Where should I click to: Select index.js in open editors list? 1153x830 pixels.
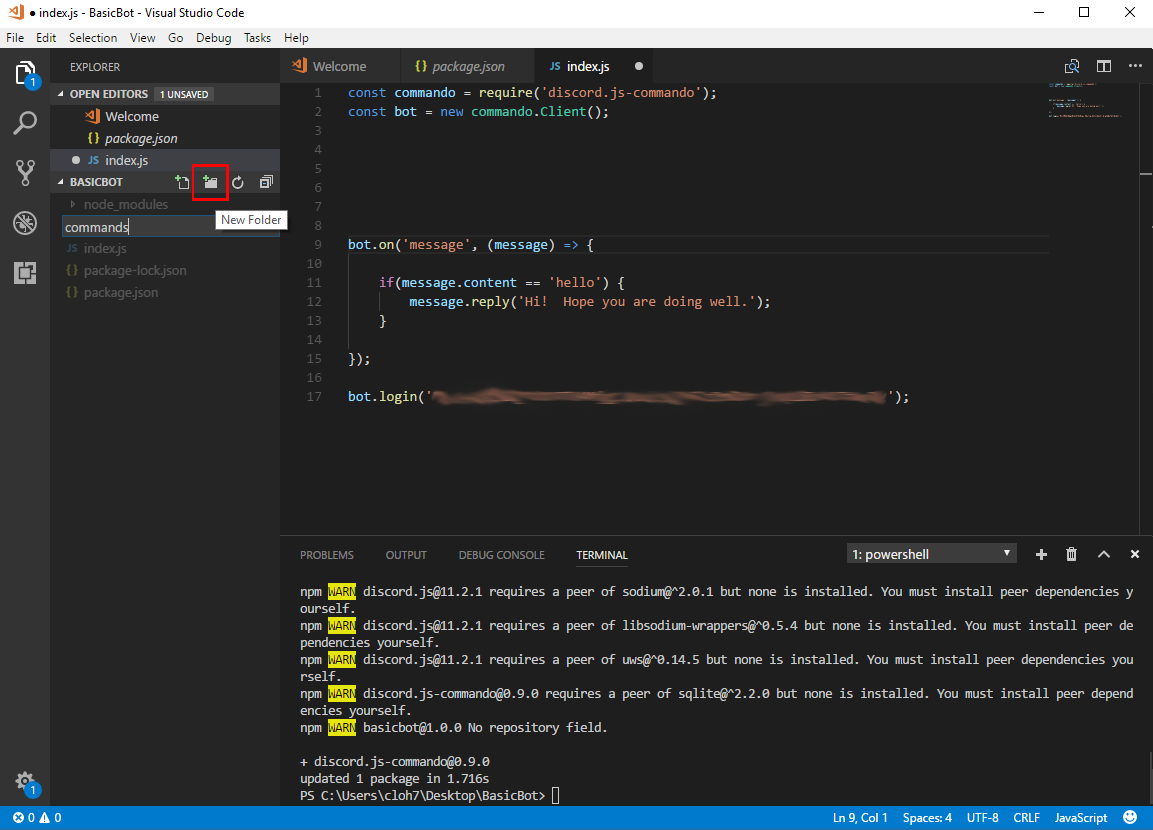[x=165, y=160]
